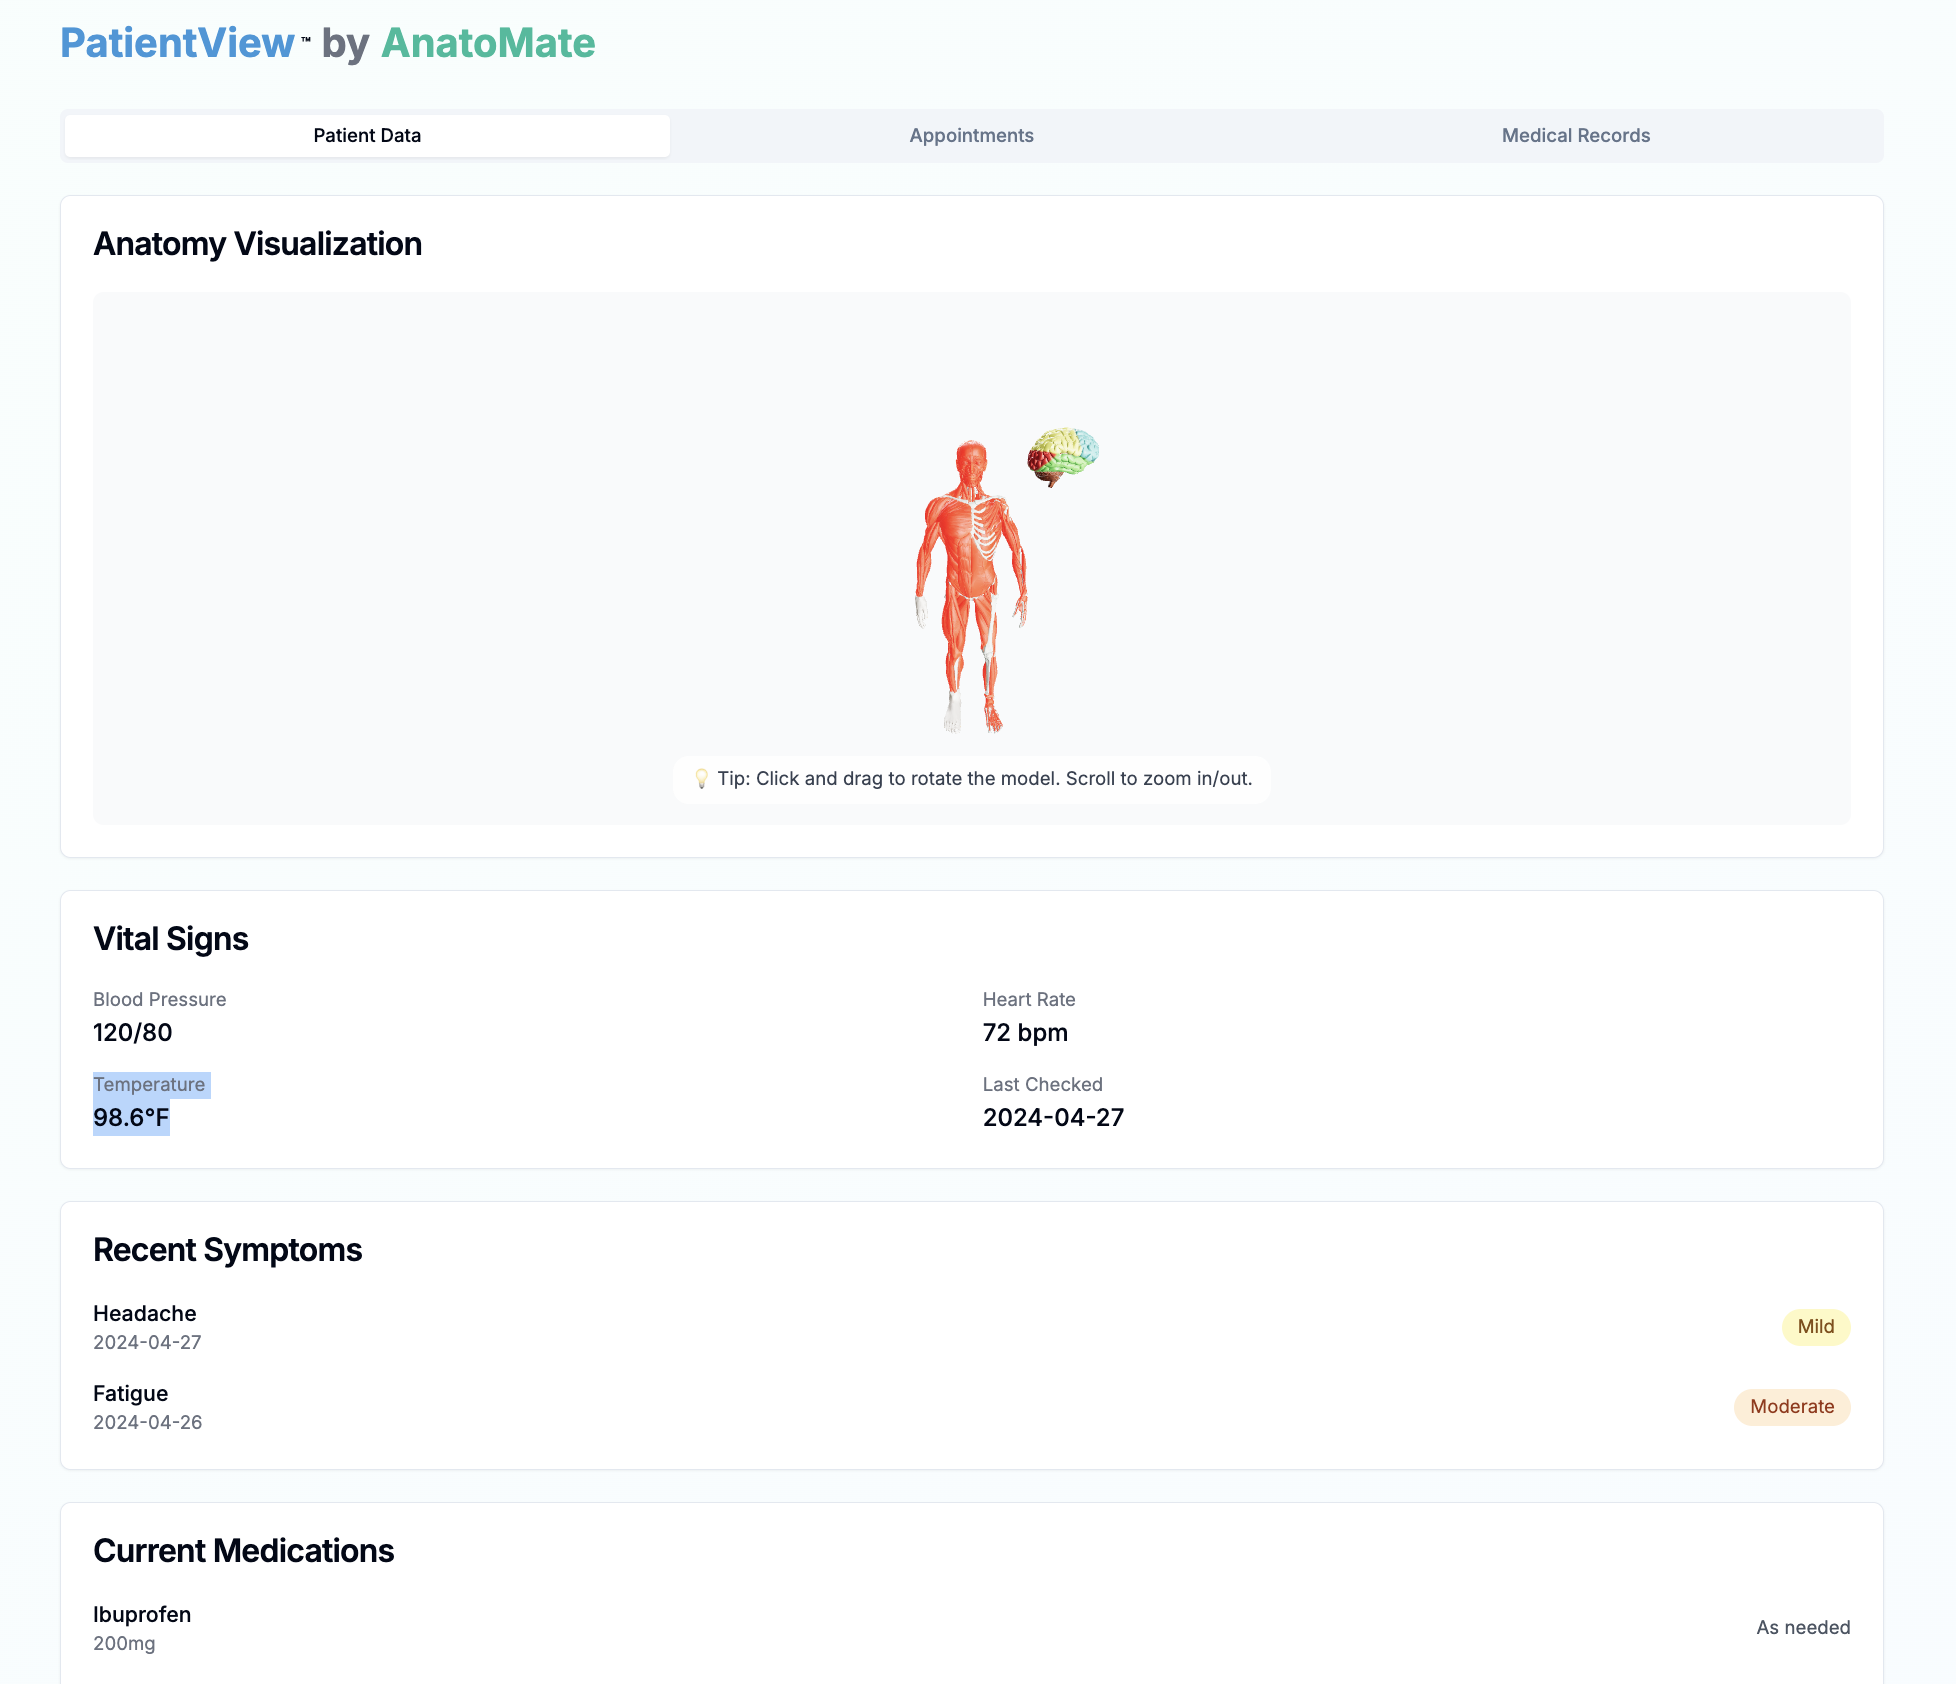Click the rotate model tip banner

pyautogui.click(x=983, y=779)
